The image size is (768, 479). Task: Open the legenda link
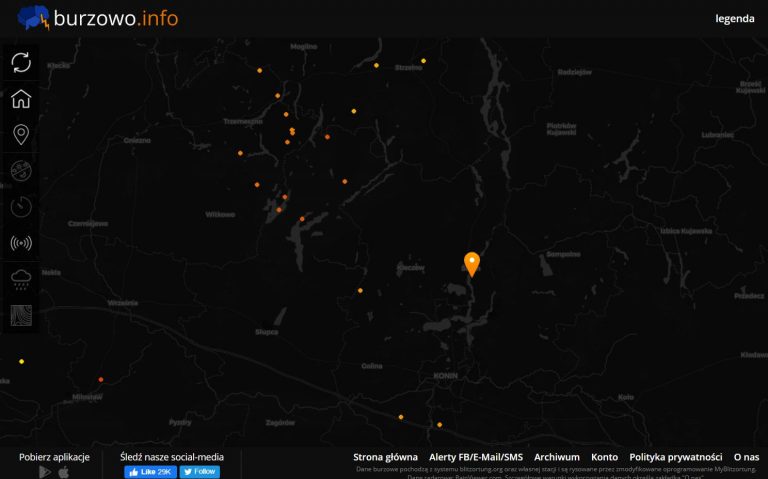pyautogui.click(x=734, y=18)
